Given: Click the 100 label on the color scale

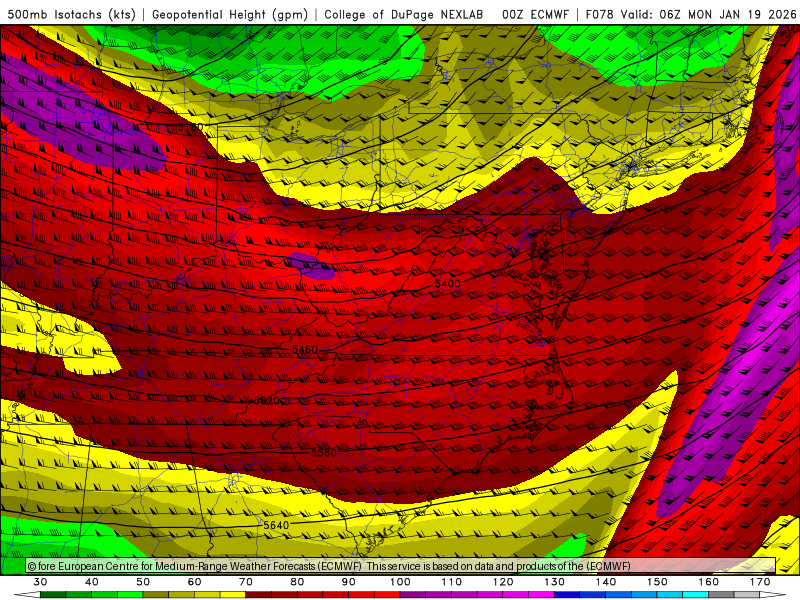Looking at the screenshot, I should tap(400, 582).
